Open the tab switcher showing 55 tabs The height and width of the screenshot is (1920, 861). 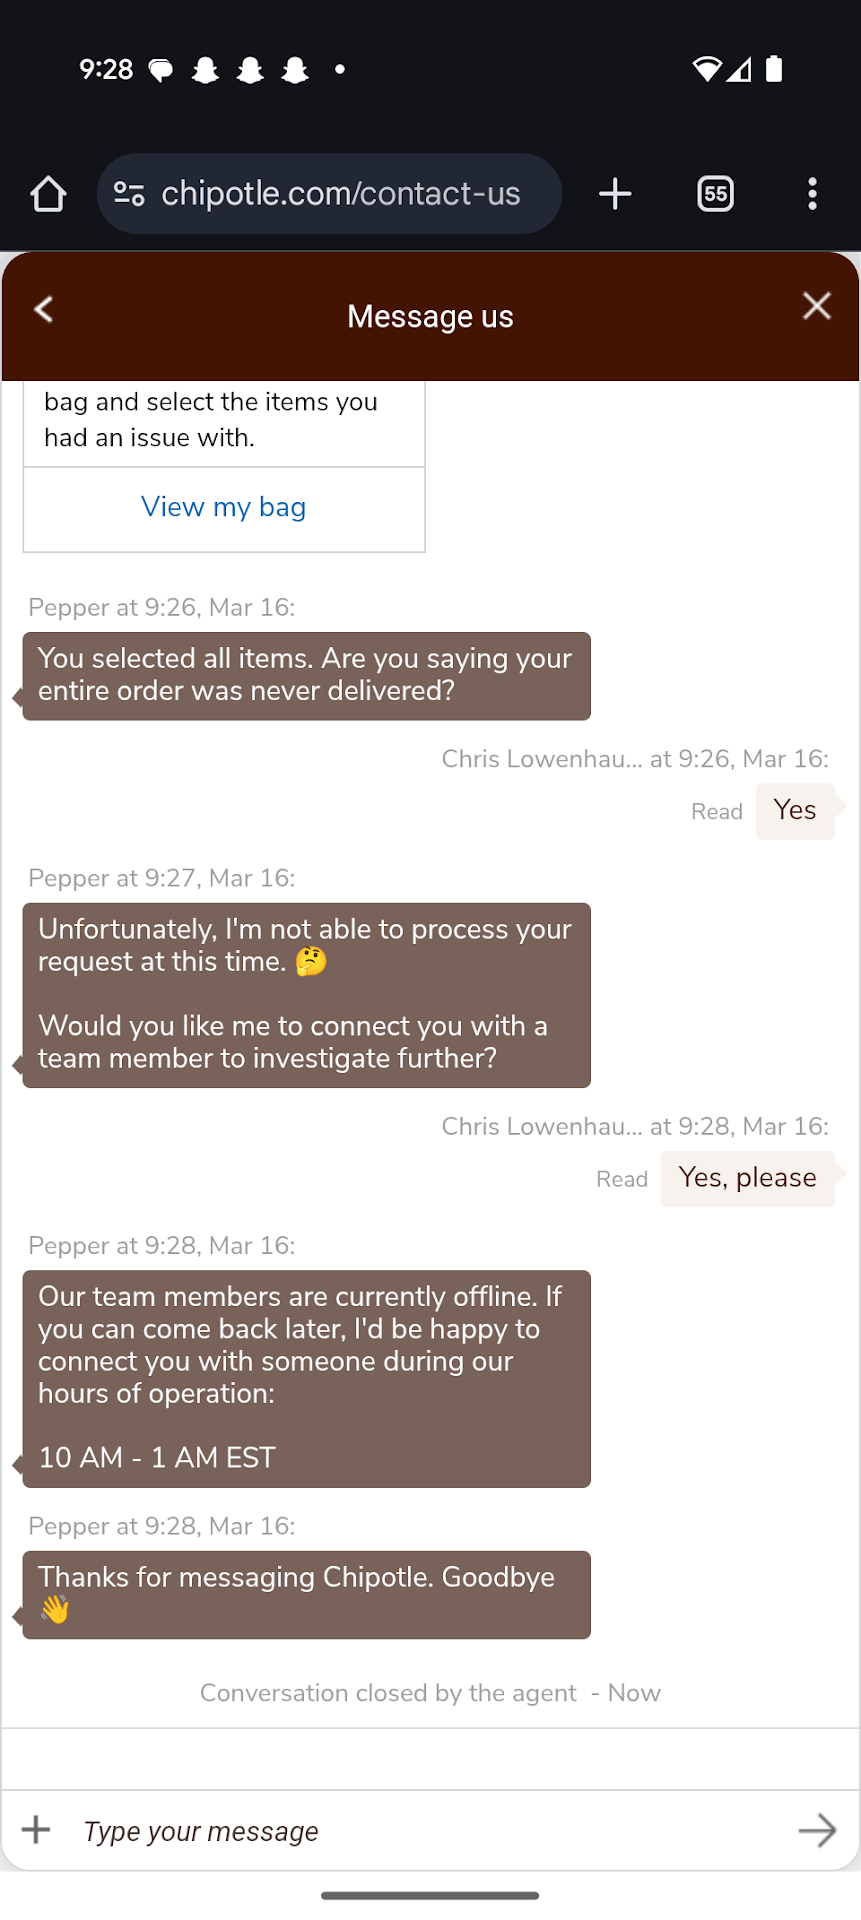715,194
